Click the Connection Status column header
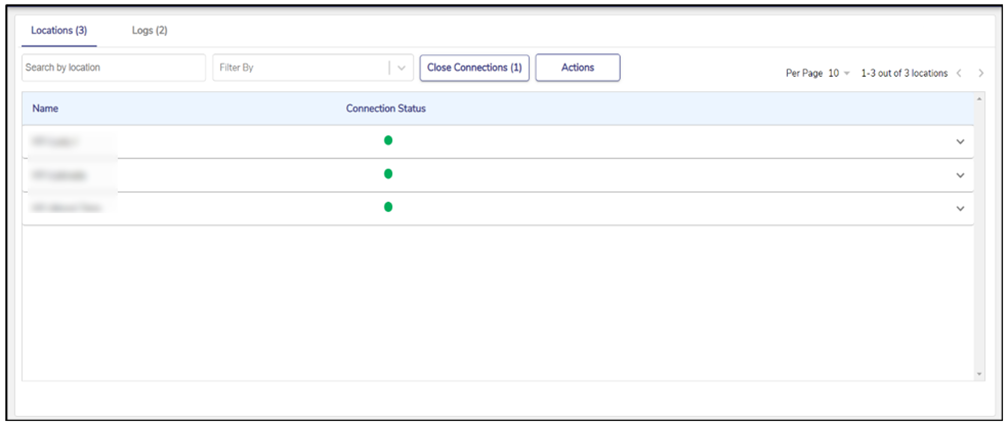Viewport: 1006px width, 422px height. [386, 108]
